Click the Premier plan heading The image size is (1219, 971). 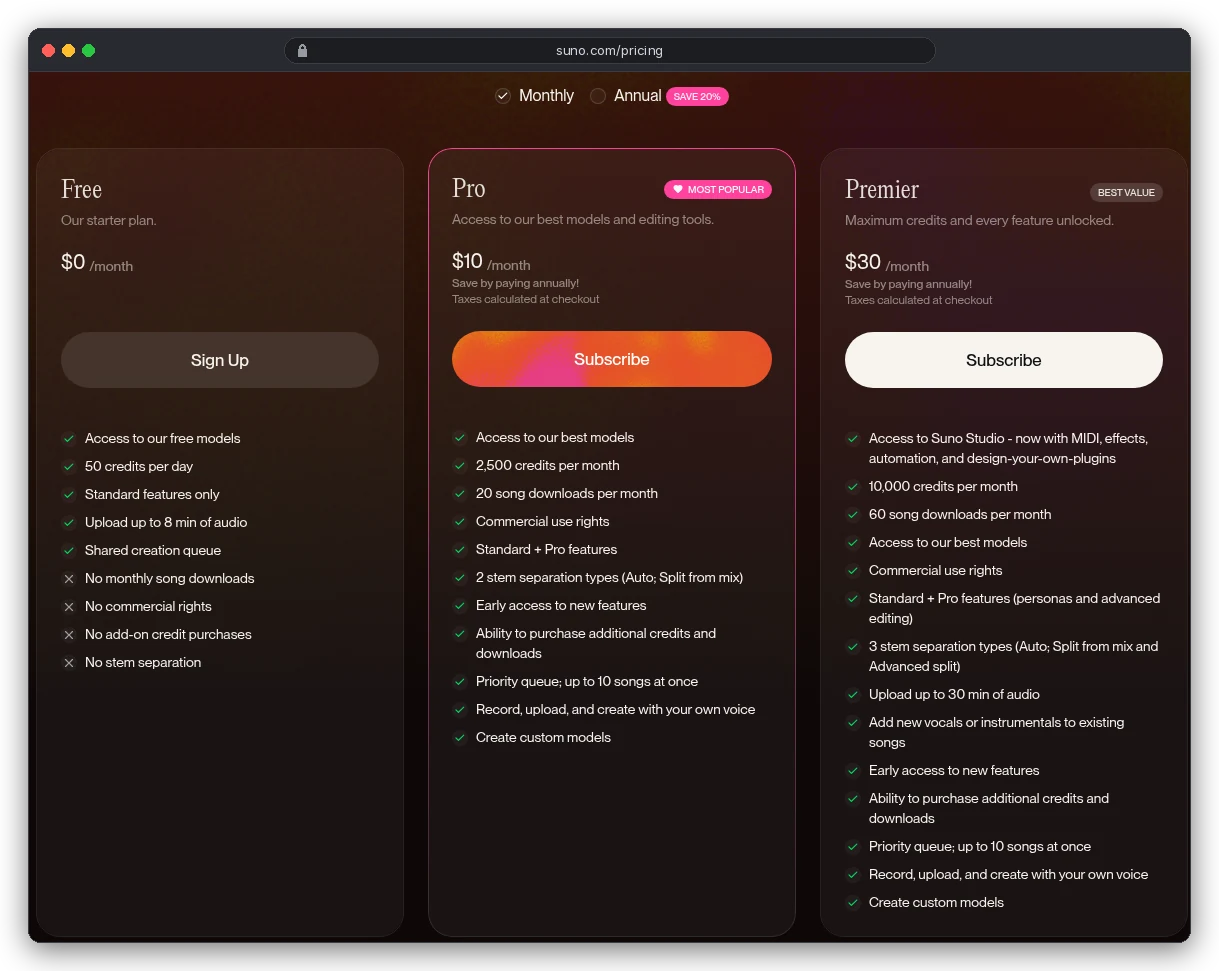[882, 189]
